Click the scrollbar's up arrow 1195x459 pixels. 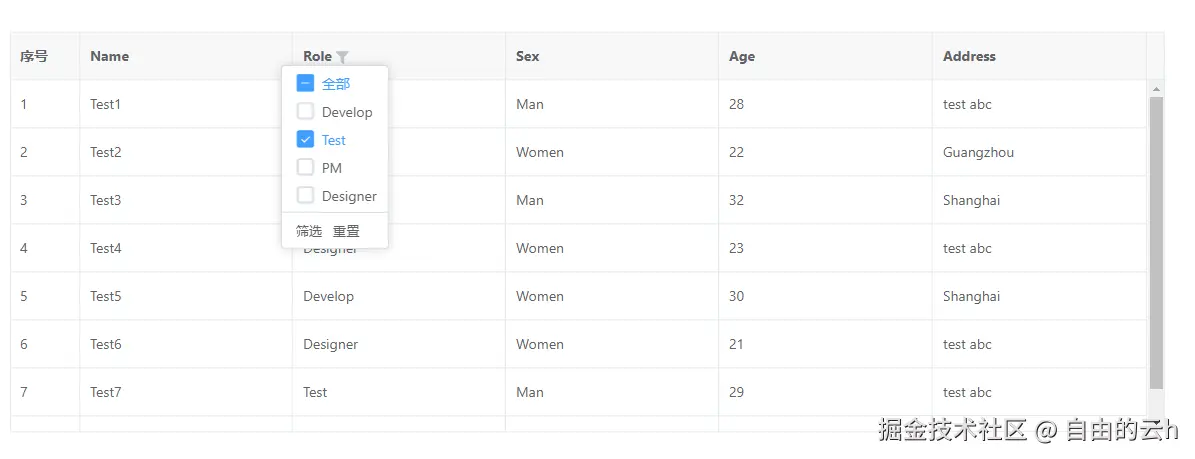pyautogui.click(x=1156, y=90)
